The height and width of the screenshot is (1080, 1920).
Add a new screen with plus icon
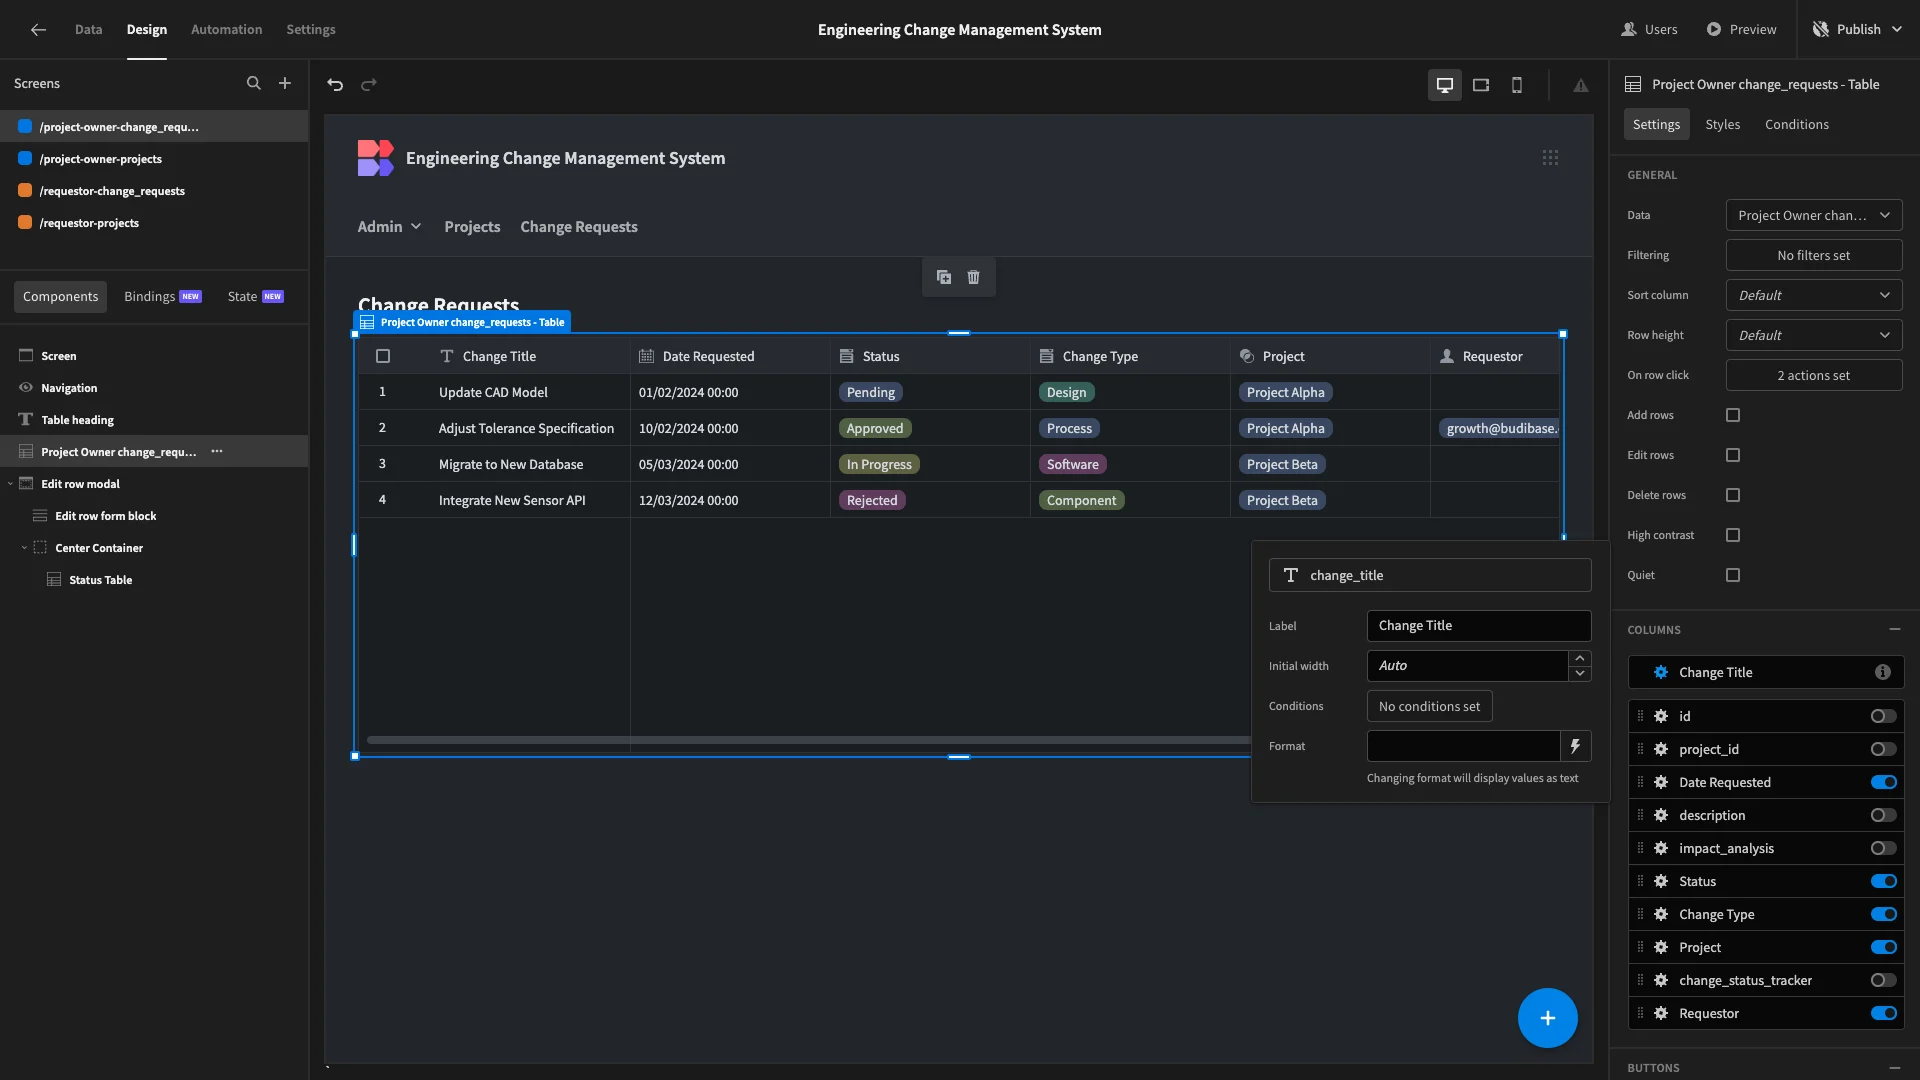click(285, 84)
